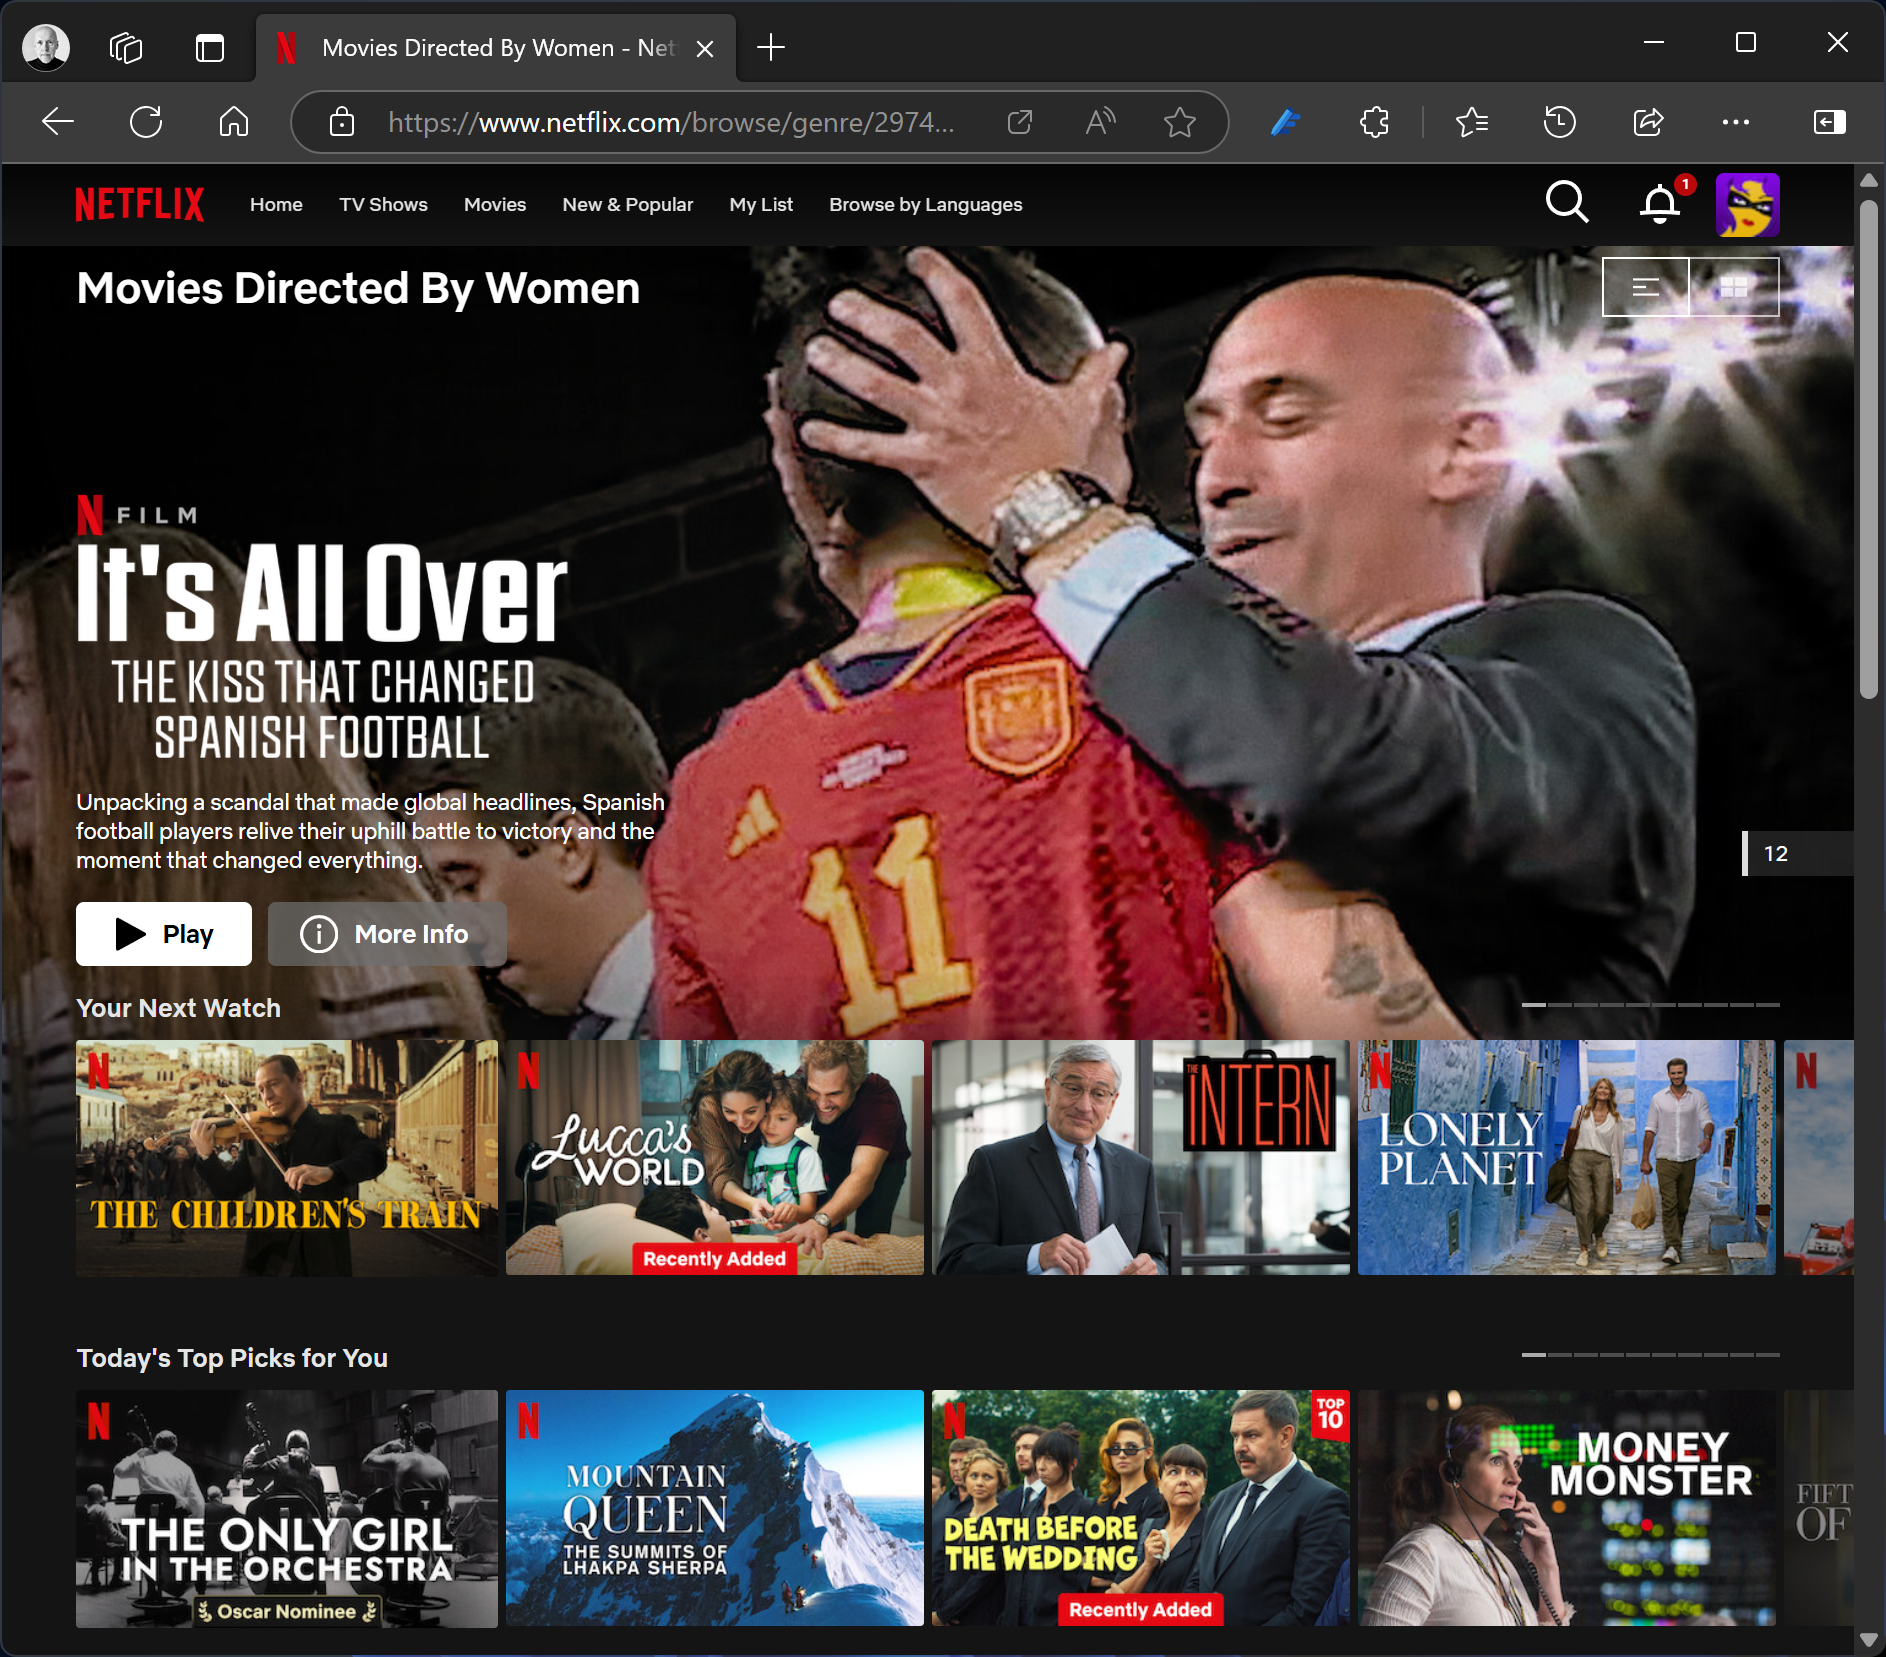This screenshot has height=1657, width=1886.
Task: Open The Intern movie thumbnail
Action: [1140, 1157]
